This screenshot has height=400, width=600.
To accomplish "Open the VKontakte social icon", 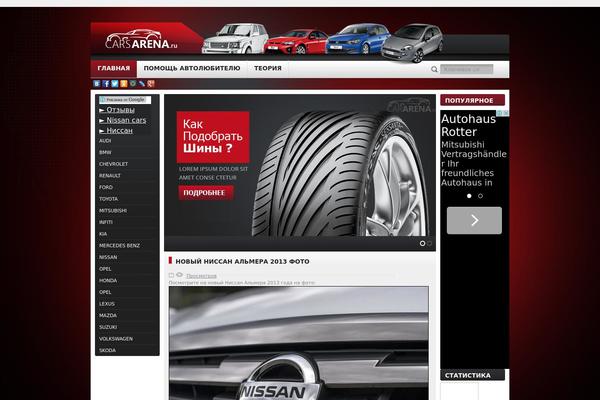I will (x=97, y=83).
